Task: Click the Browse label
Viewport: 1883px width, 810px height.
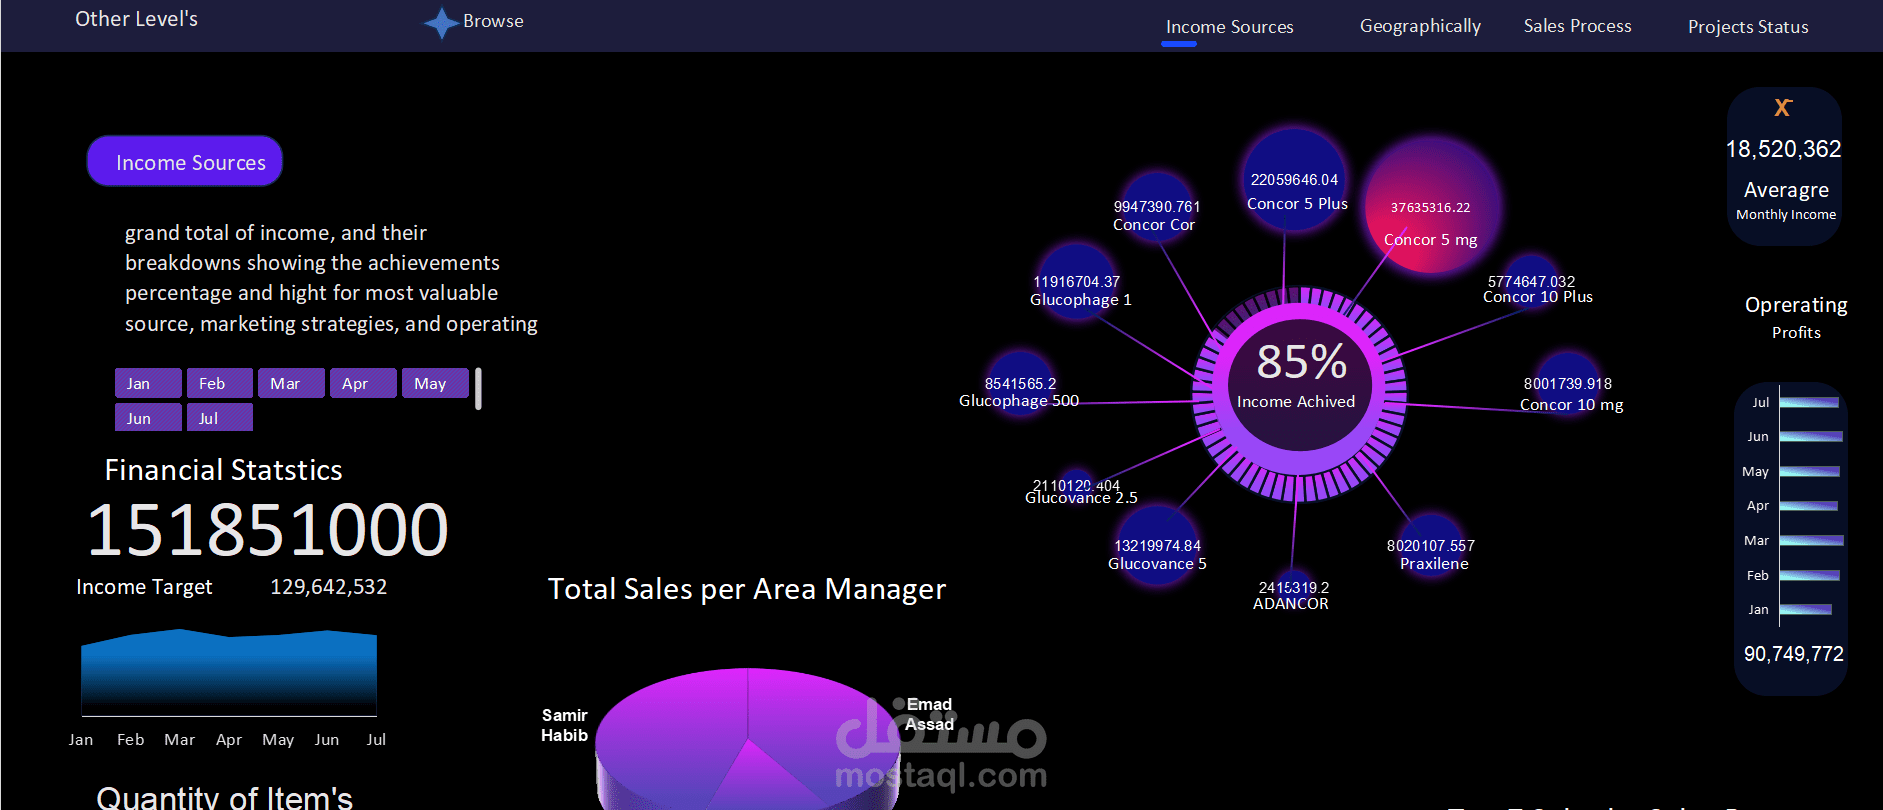Action: click(493, 21)
